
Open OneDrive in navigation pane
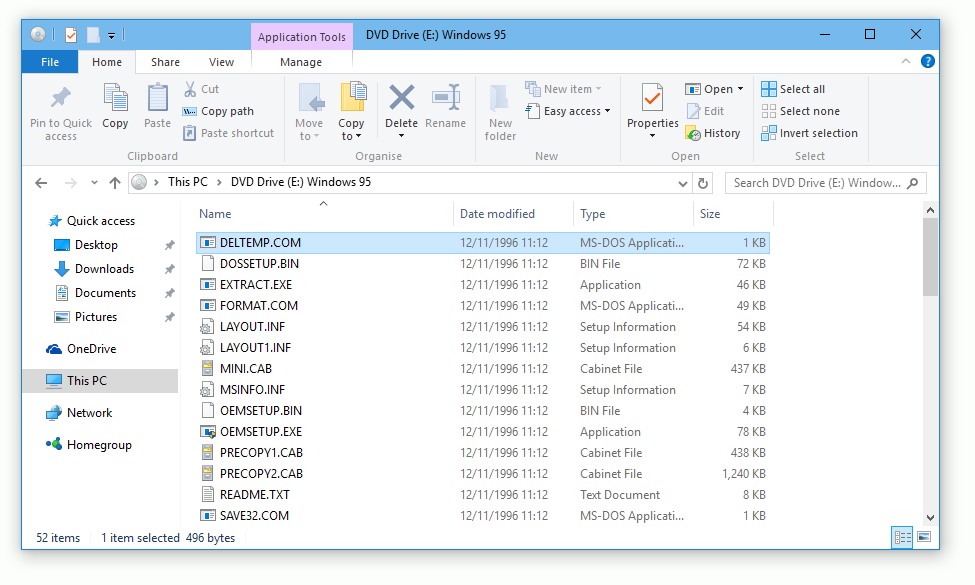[x=81, y=349]
